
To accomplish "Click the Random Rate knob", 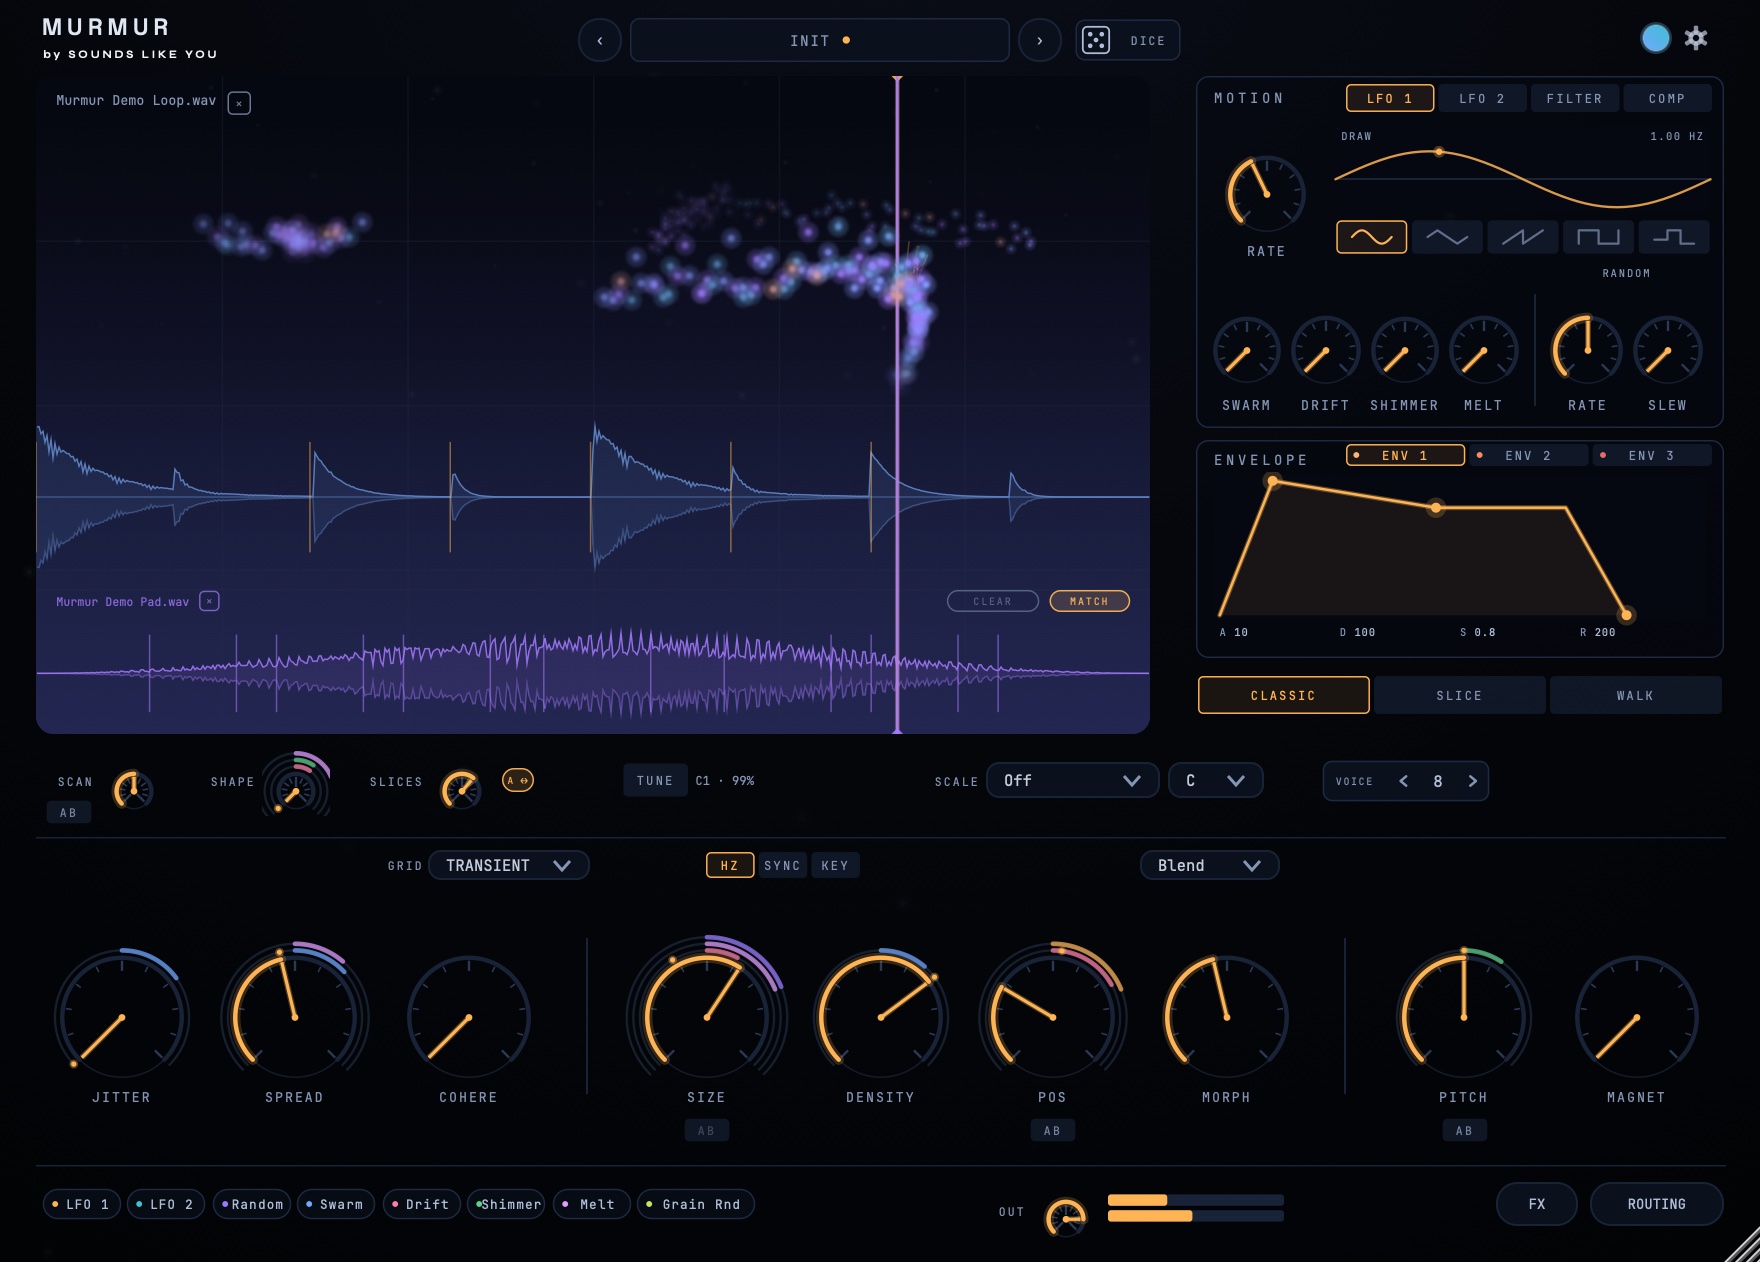I will coord(1587,350).
